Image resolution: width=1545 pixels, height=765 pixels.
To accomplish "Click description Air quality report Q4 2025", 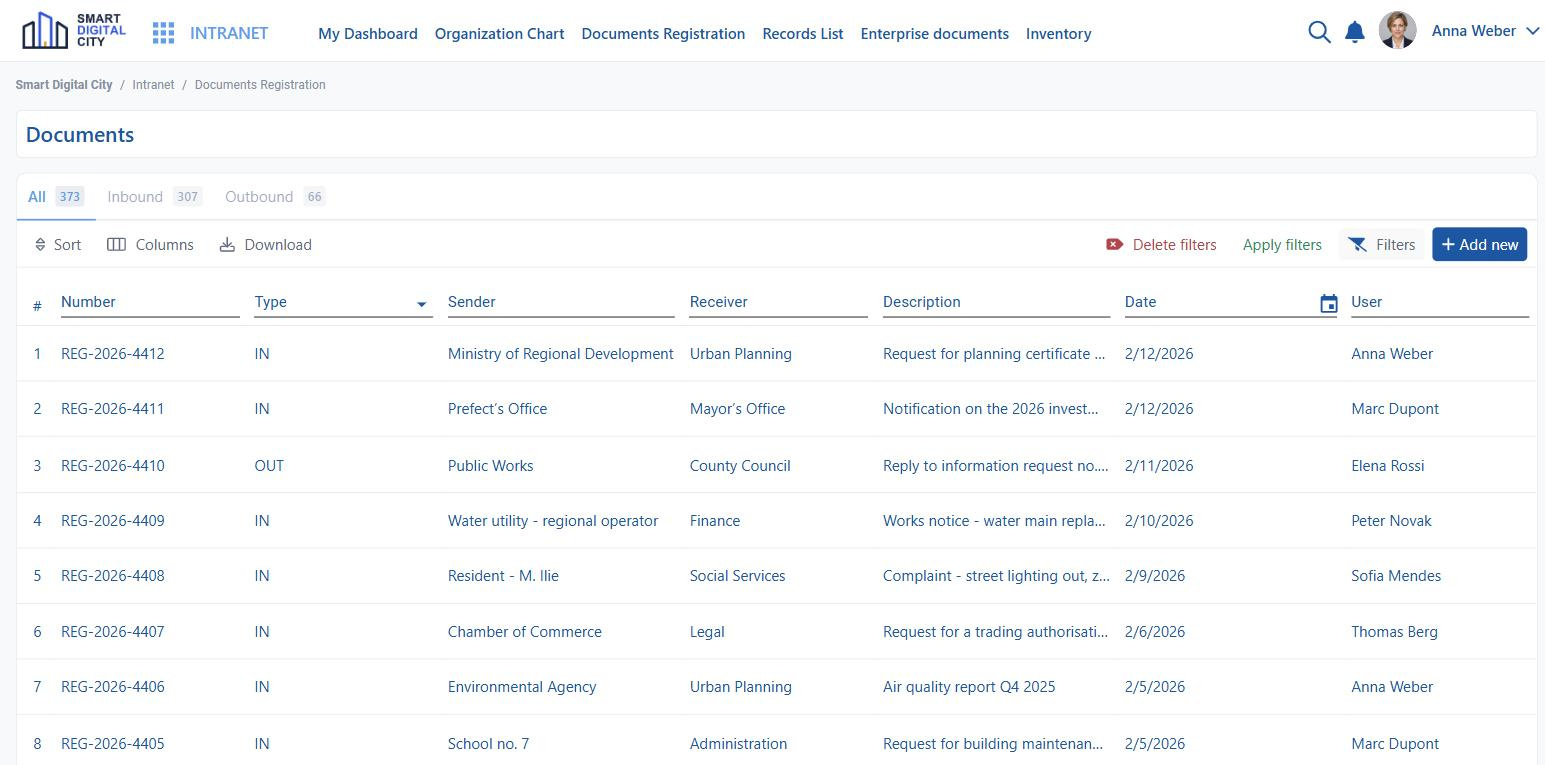I will pyautogui.click(x=969, y=687).
